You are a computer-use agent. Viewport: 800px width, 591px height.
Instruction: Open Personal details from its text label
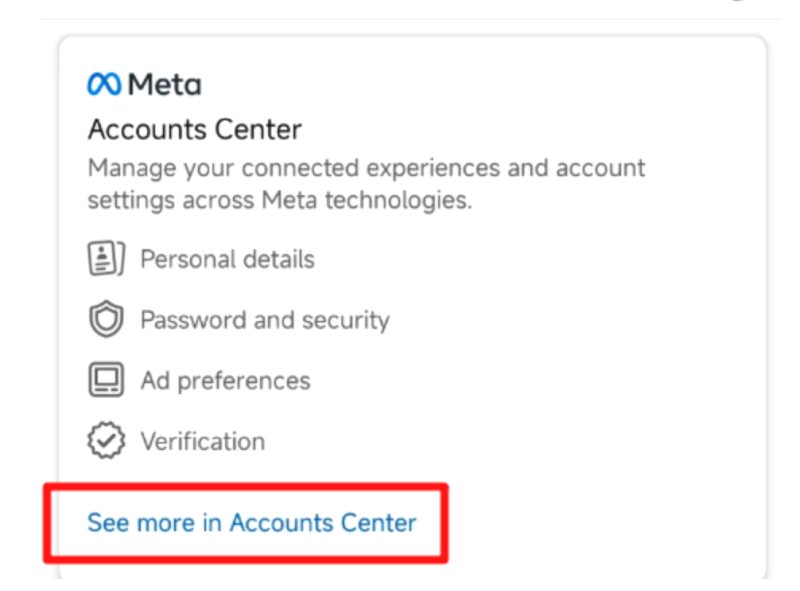click(x=227, y=260)
